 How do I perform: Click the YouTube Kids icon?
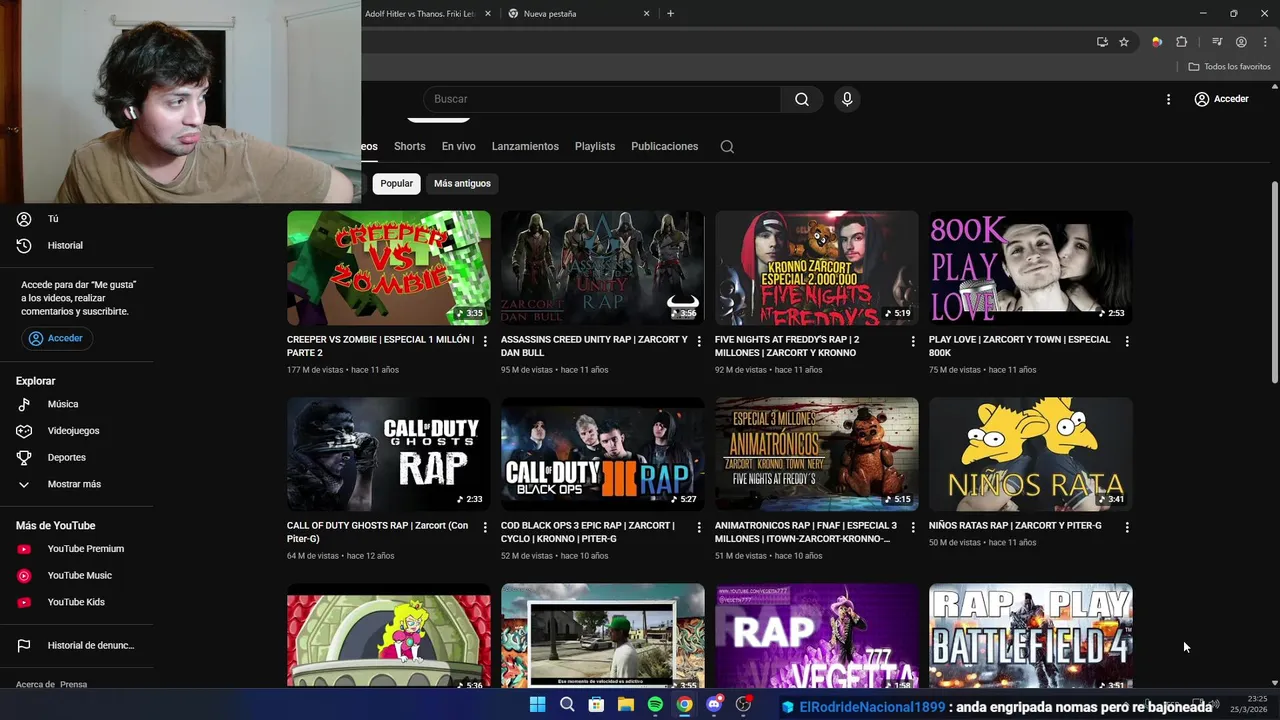[24, 602]
